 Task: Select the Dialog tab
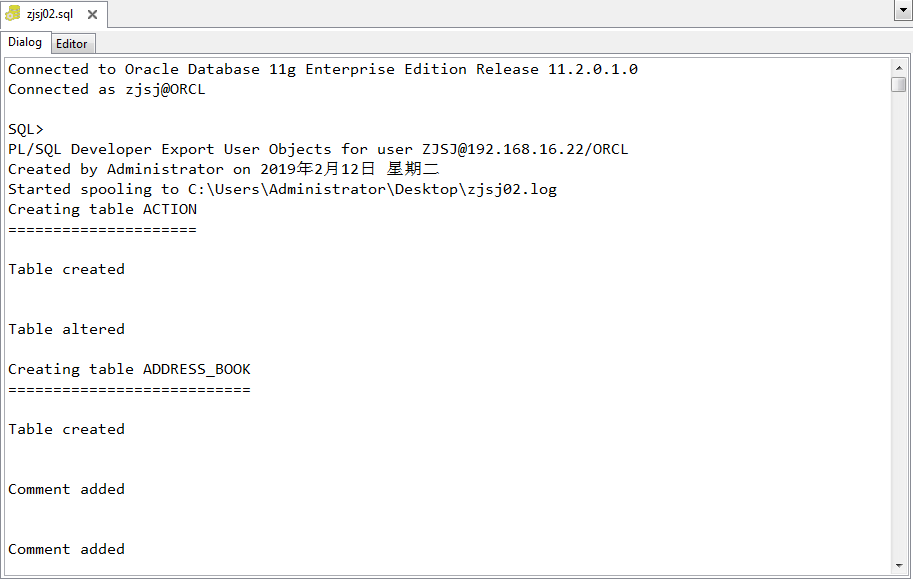[x=25, y=42]
